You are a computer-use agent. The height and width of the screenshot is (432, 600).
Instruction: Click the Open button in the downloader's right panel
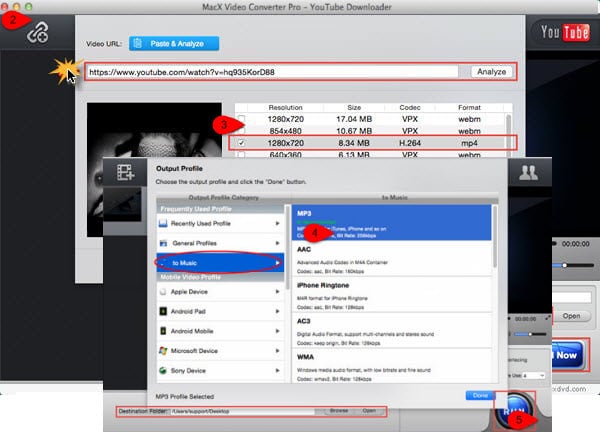pos(571,316)
